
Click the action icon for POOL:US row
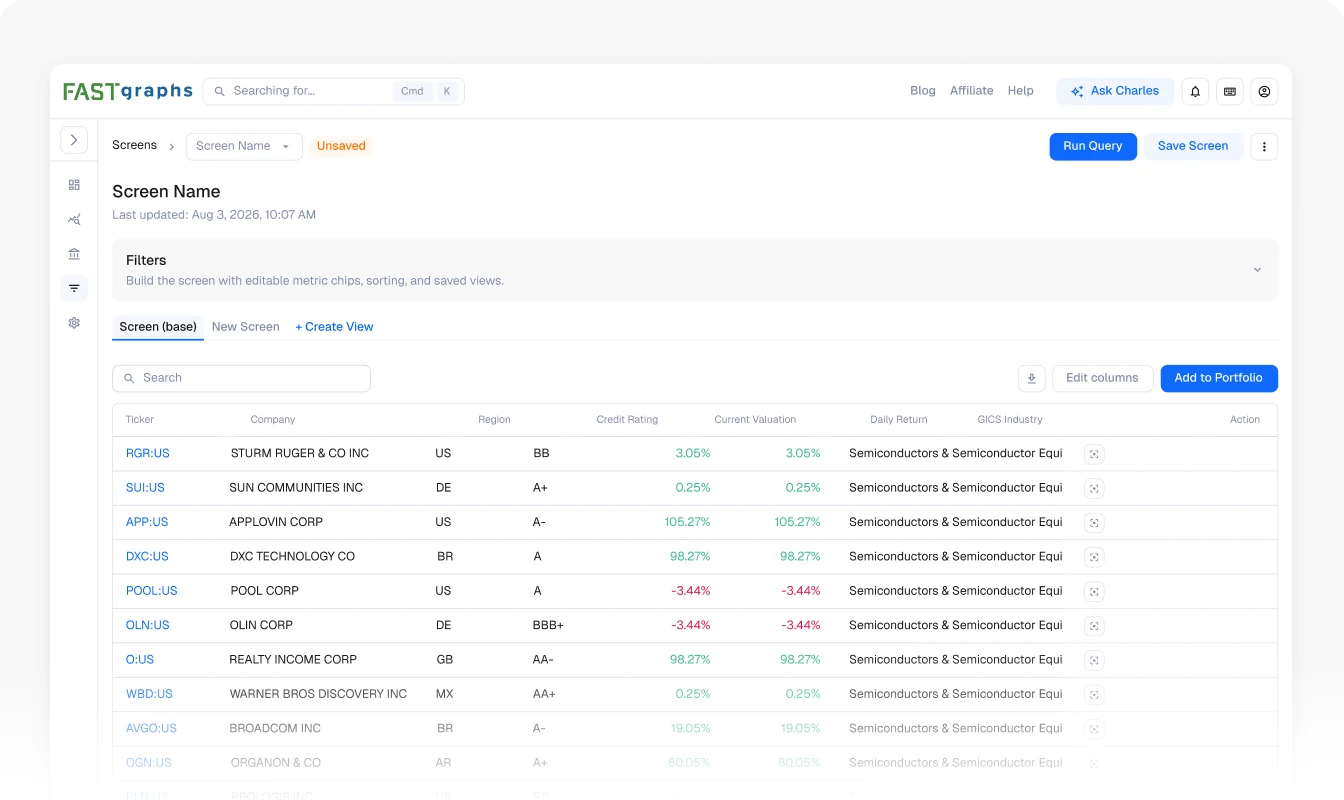pos(1094,591)
